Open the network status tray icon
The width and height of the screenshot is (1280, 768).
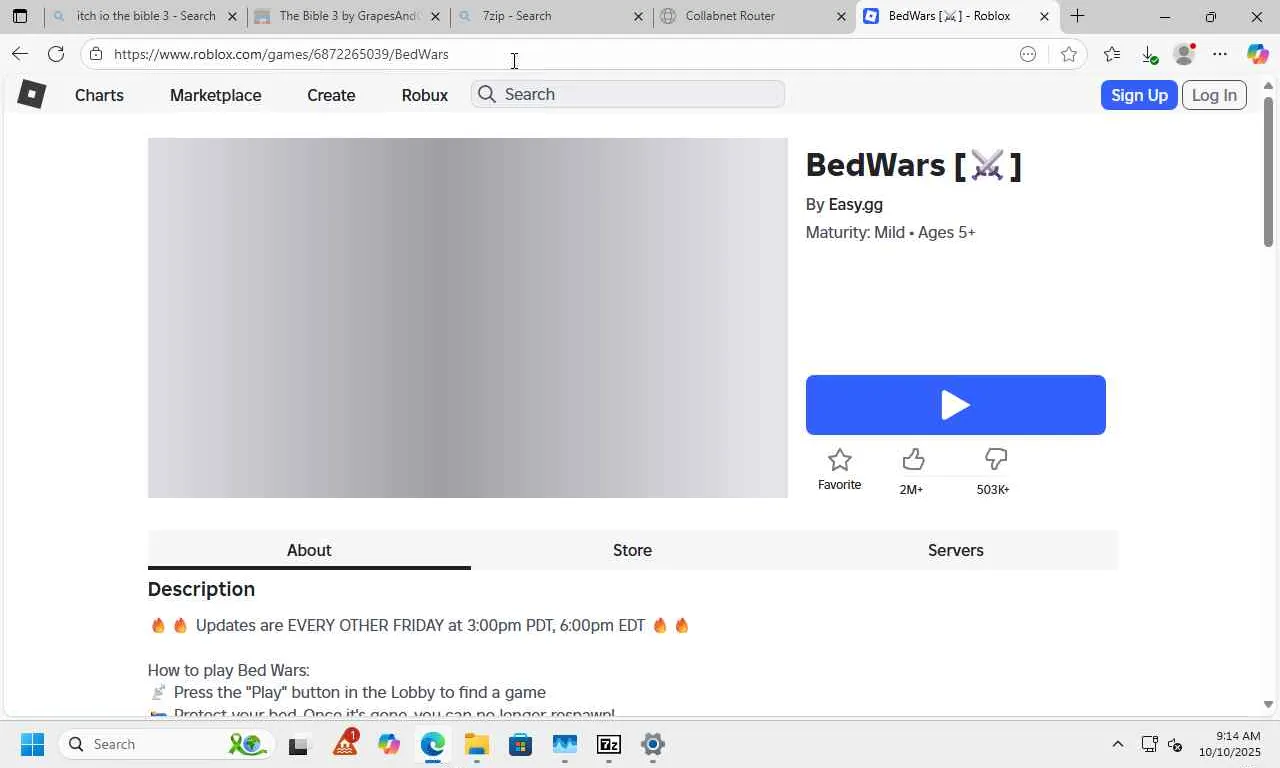tap(1149, 744)
